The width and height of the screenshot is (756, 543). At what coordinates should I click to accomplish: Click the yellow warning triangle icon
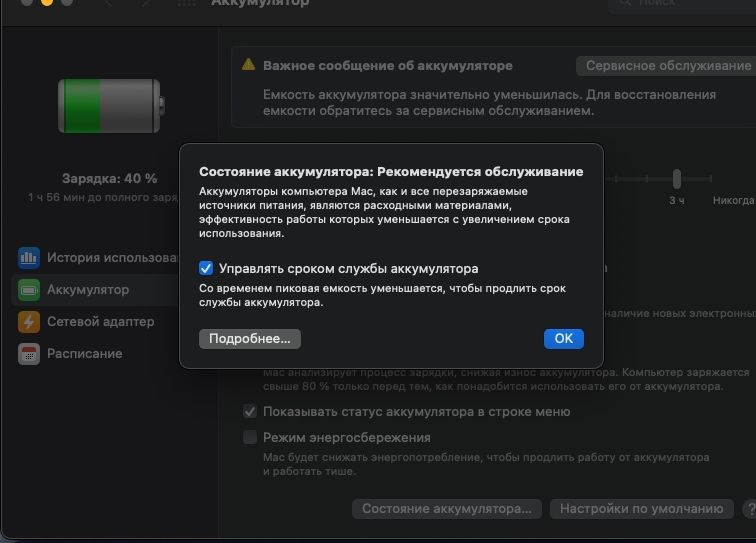pyautogui.click(x=248, y=65)
